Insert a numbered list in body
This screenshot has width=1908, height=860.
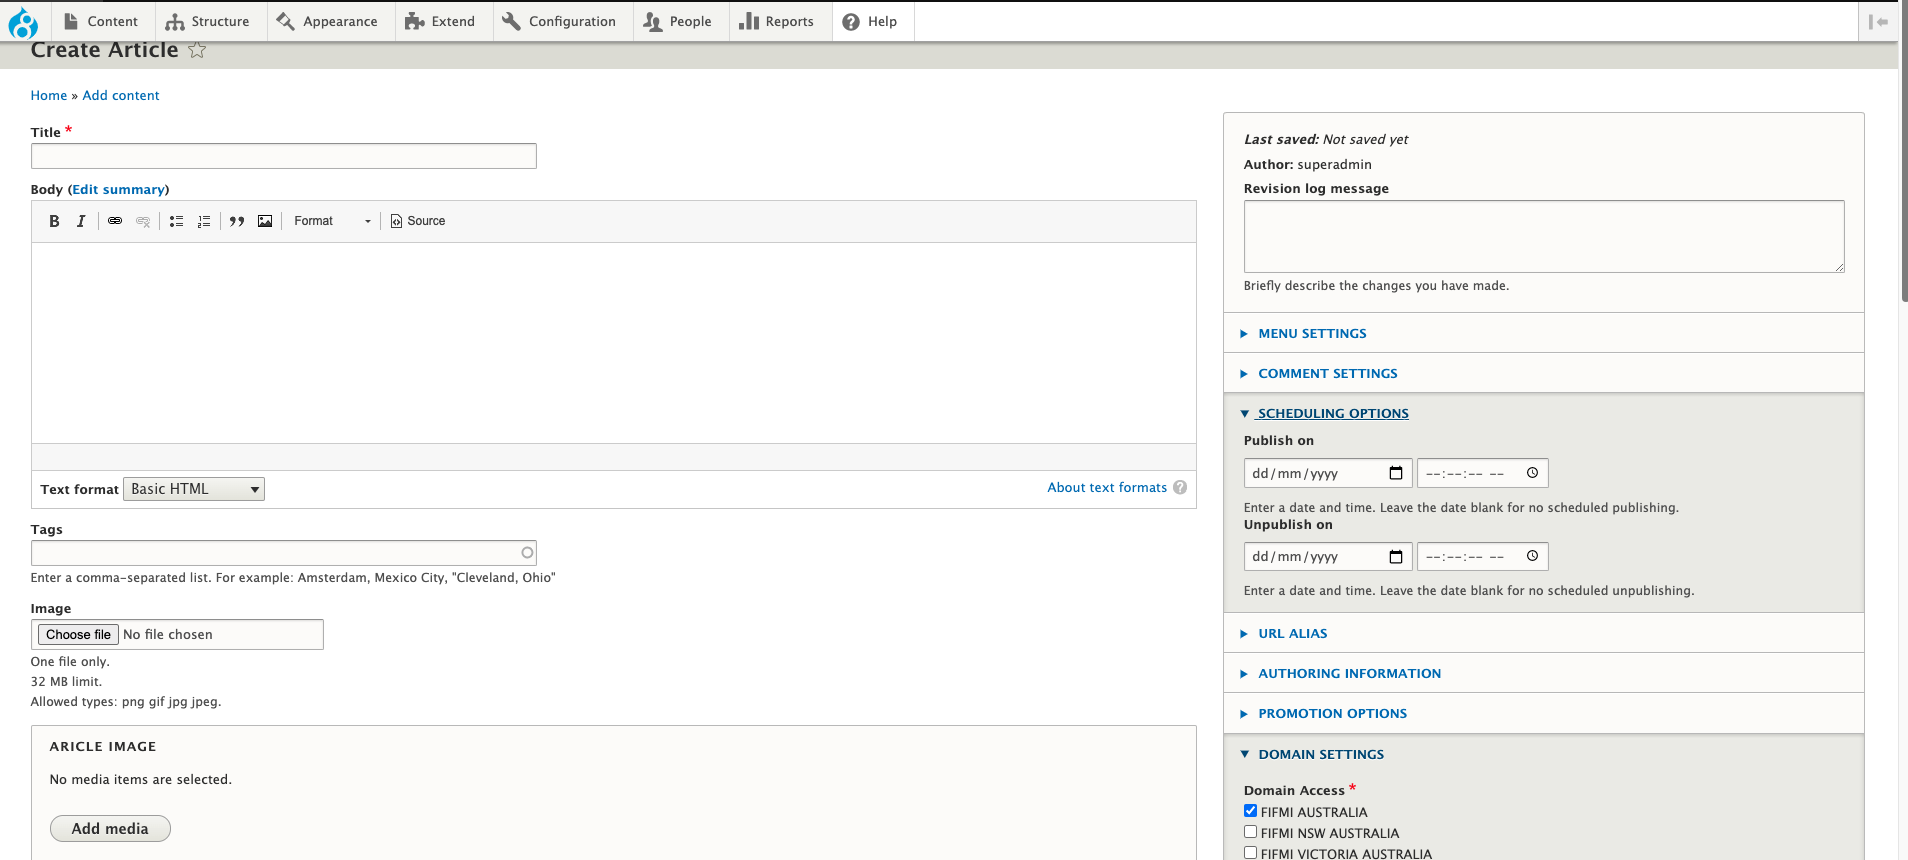click(204, 221)
